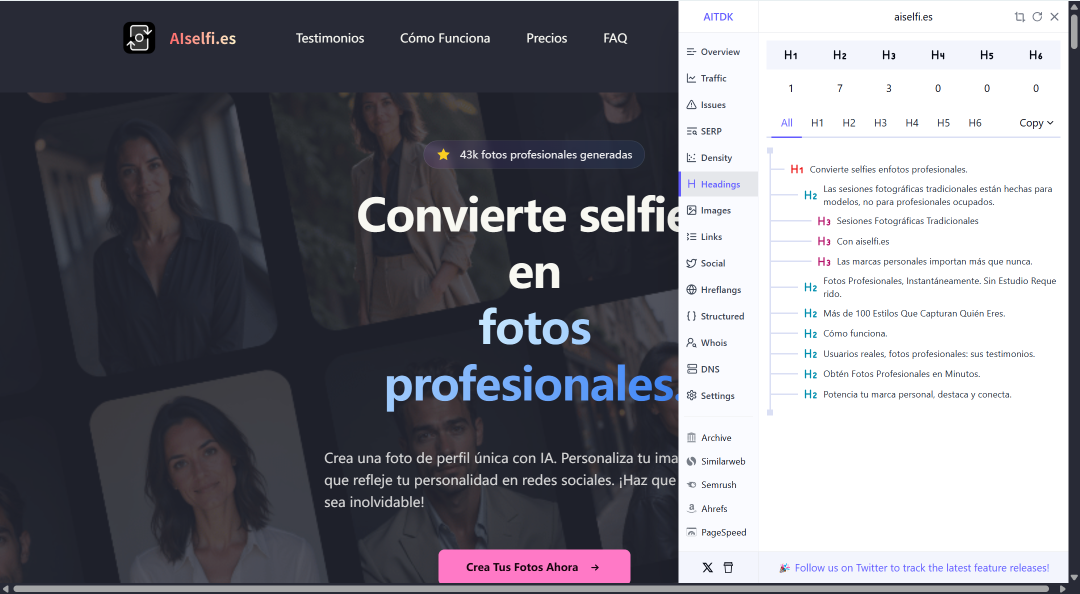Image resolution: width=1080 pixels, height=594 pixels.
Task: Click the crop/screenshot icon in panel header
Action: point(1020,17)
